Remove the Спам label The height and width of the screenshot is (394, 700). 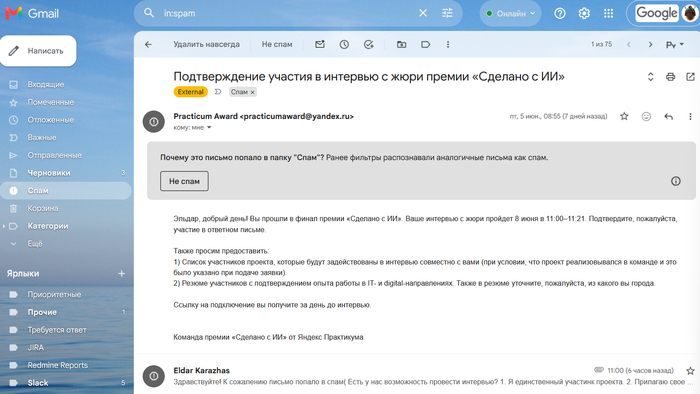click(252, 92)
